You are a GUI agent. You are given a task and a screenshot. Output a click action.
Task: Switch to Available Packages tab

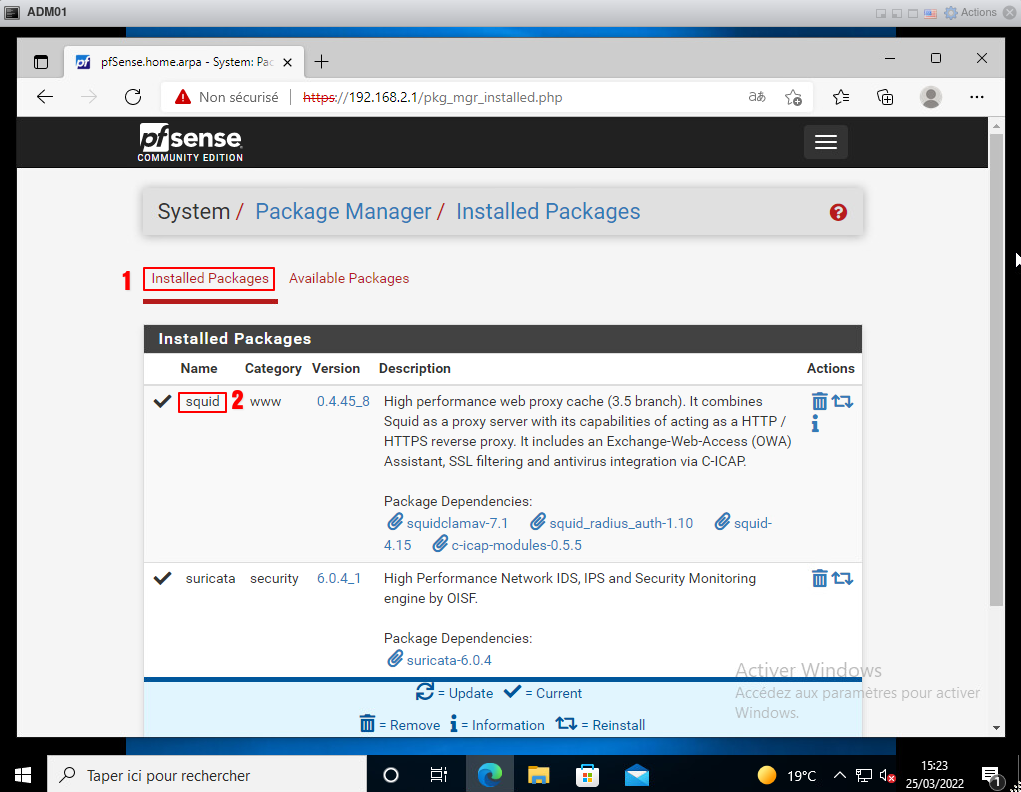[349, 278]
